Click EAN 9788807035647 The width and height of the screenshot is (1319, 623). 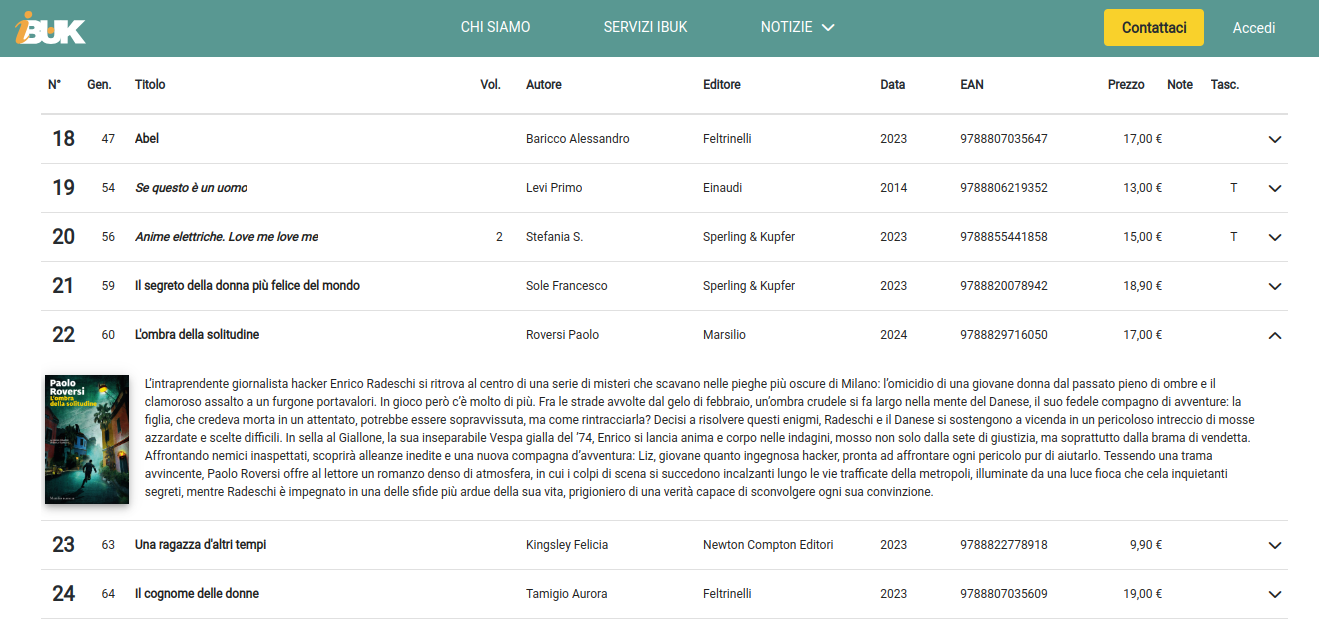click(1004, 139)
